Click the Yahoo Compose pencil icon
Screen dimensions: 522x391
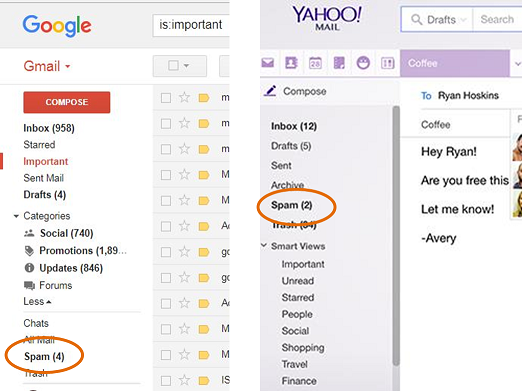[270, 91]
